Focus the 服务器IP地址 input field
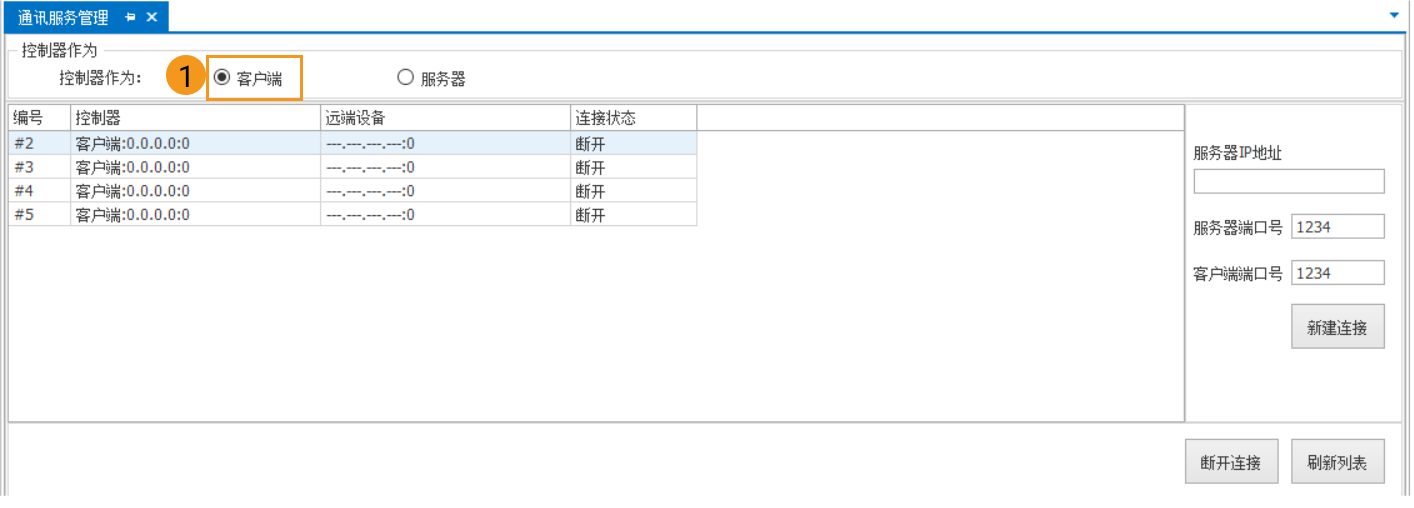This screenshot has height=508, width=1414. click(1288, 181)
